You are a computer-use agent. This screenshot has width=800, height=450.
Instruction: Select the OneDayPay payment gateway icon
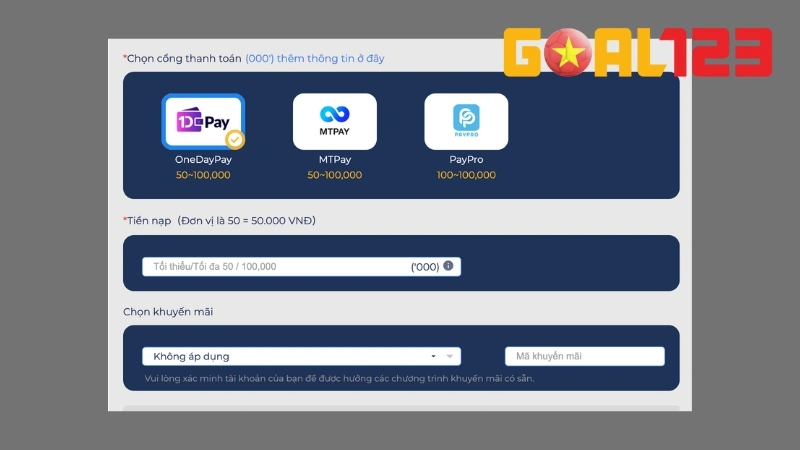coord(203,121)
